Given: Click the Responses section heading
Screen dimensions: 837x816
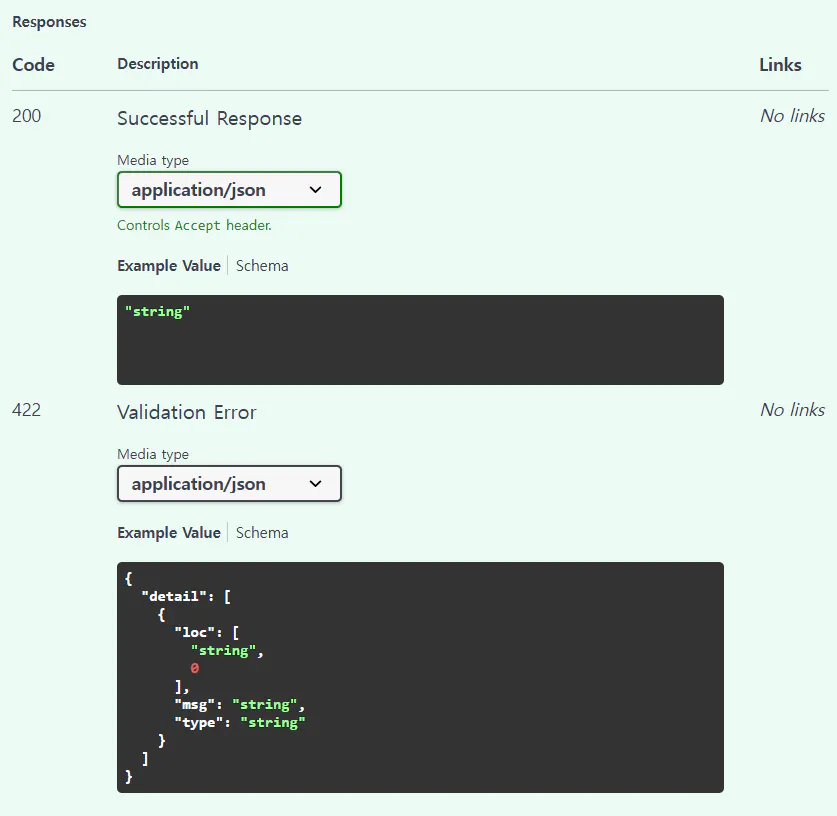Looking at the screenshot, I should click(49, 22).
